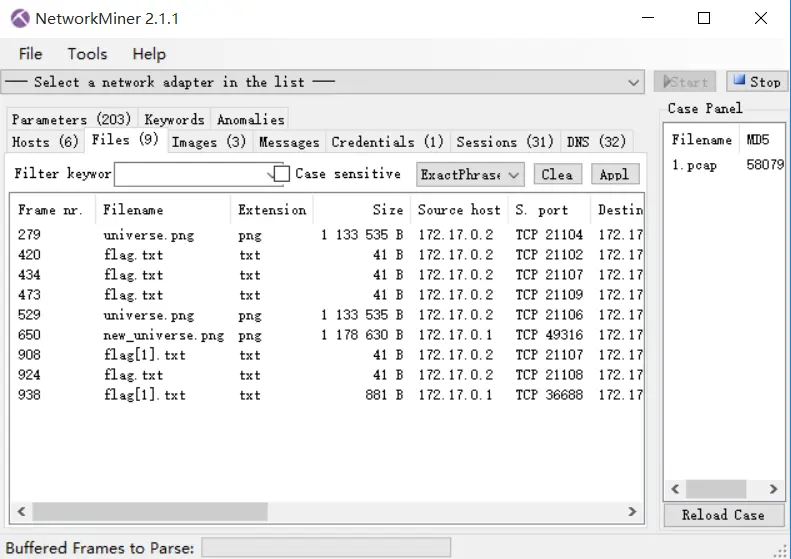Click the Start capture button
791x559 pixels.
[685, 81]
